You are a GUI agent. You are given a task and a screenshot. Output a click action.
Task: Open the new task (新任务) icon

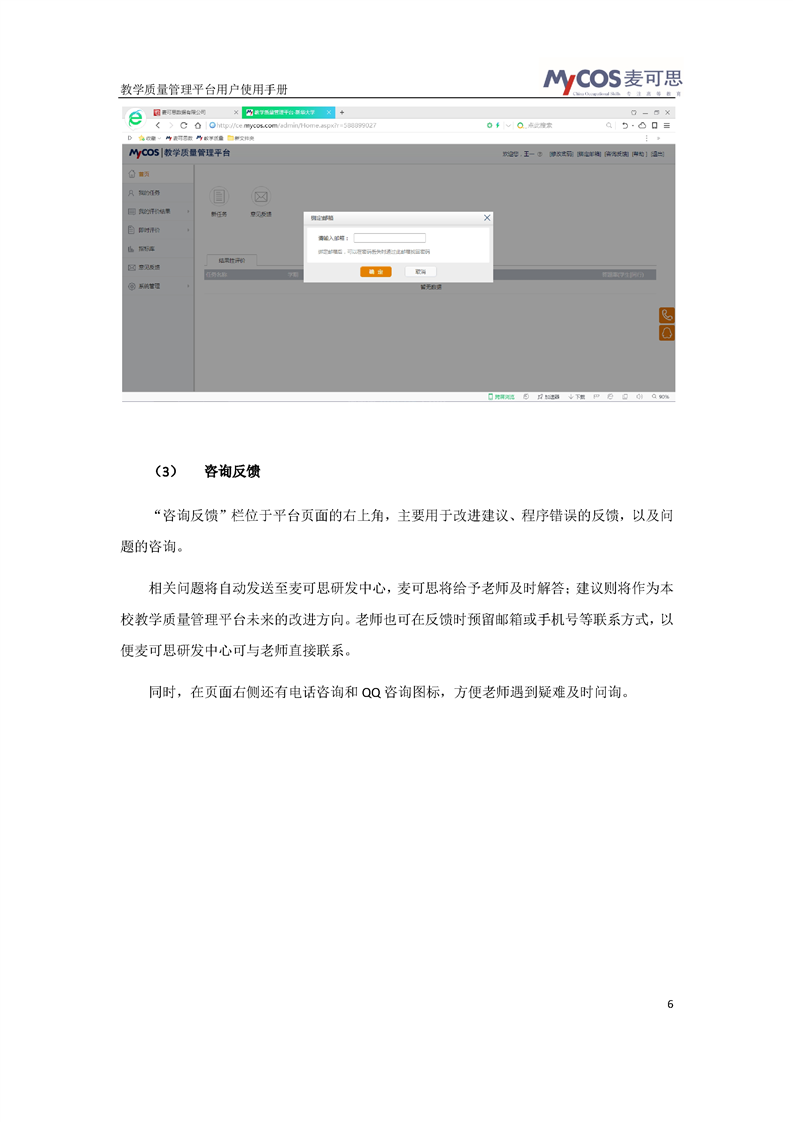219,197
